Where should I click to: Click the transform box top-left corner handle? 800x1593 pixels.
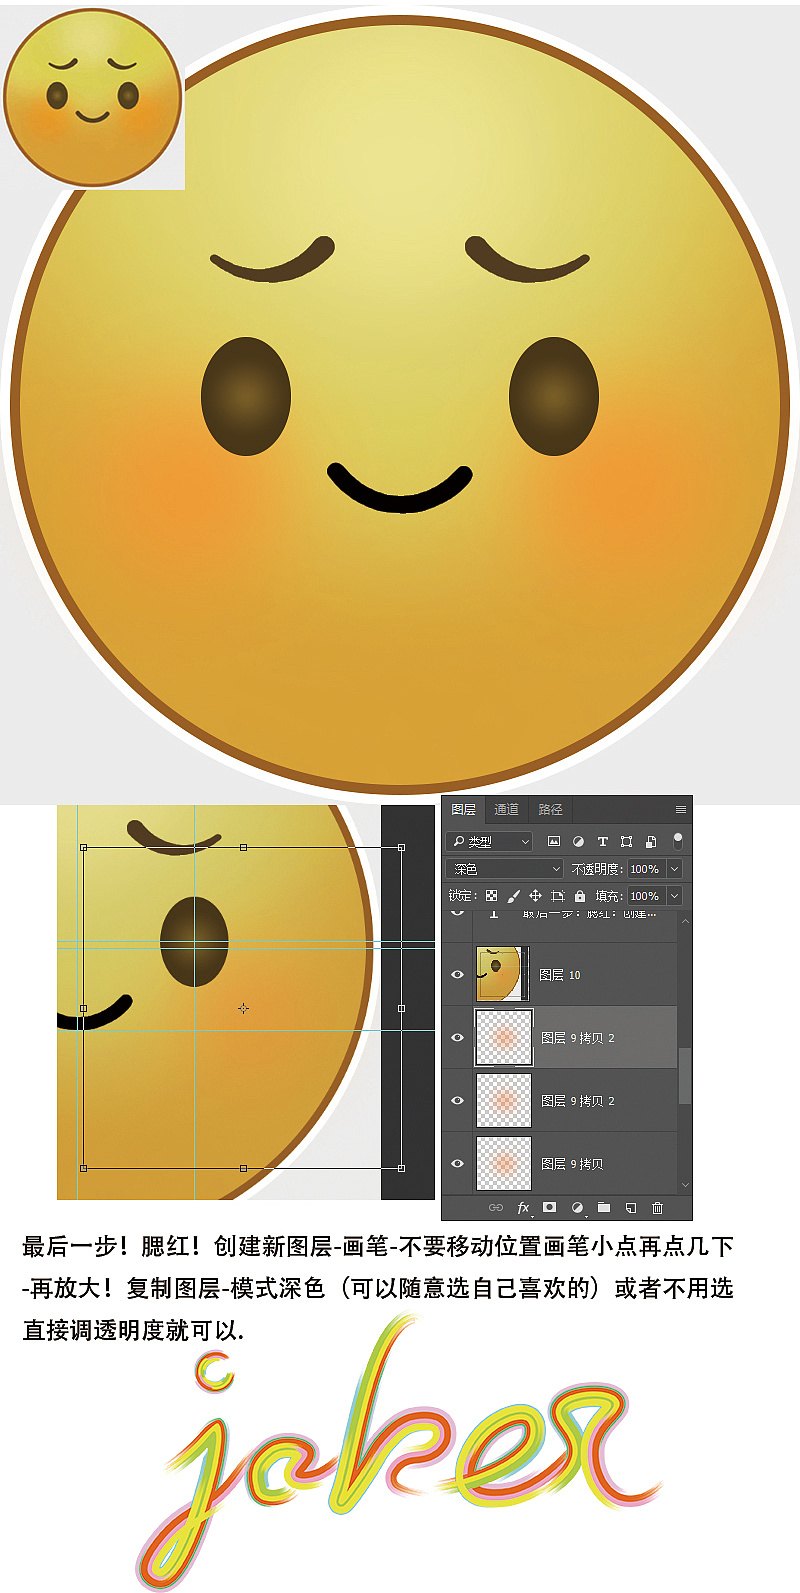pyautogui.click(x=83, y=847)
